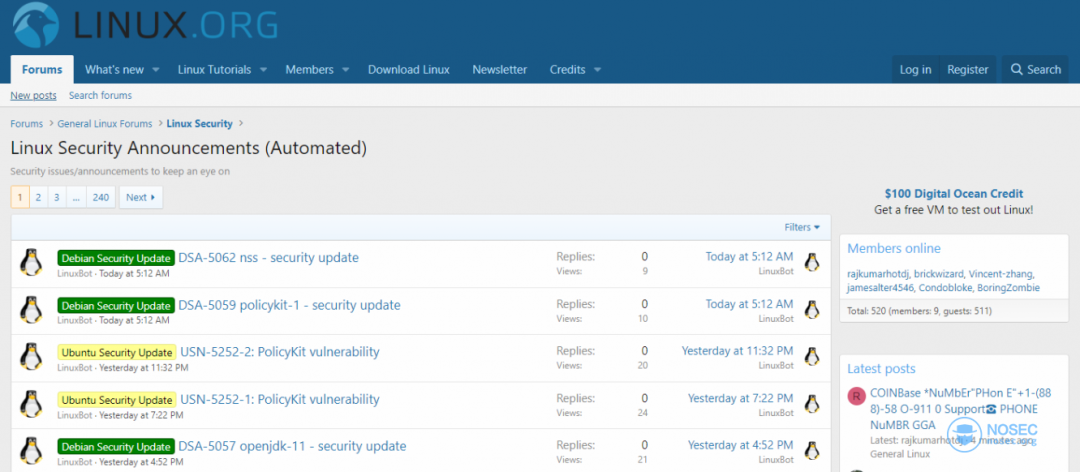The height and width of the screenshot is (472, 1080).
Task: Select current page 1 in pagination
Action: [x=20, y=197]
